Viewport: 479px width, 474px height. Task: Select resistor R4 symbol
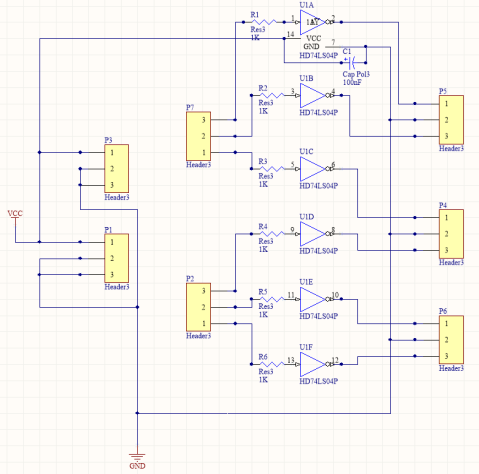[272, 234]
